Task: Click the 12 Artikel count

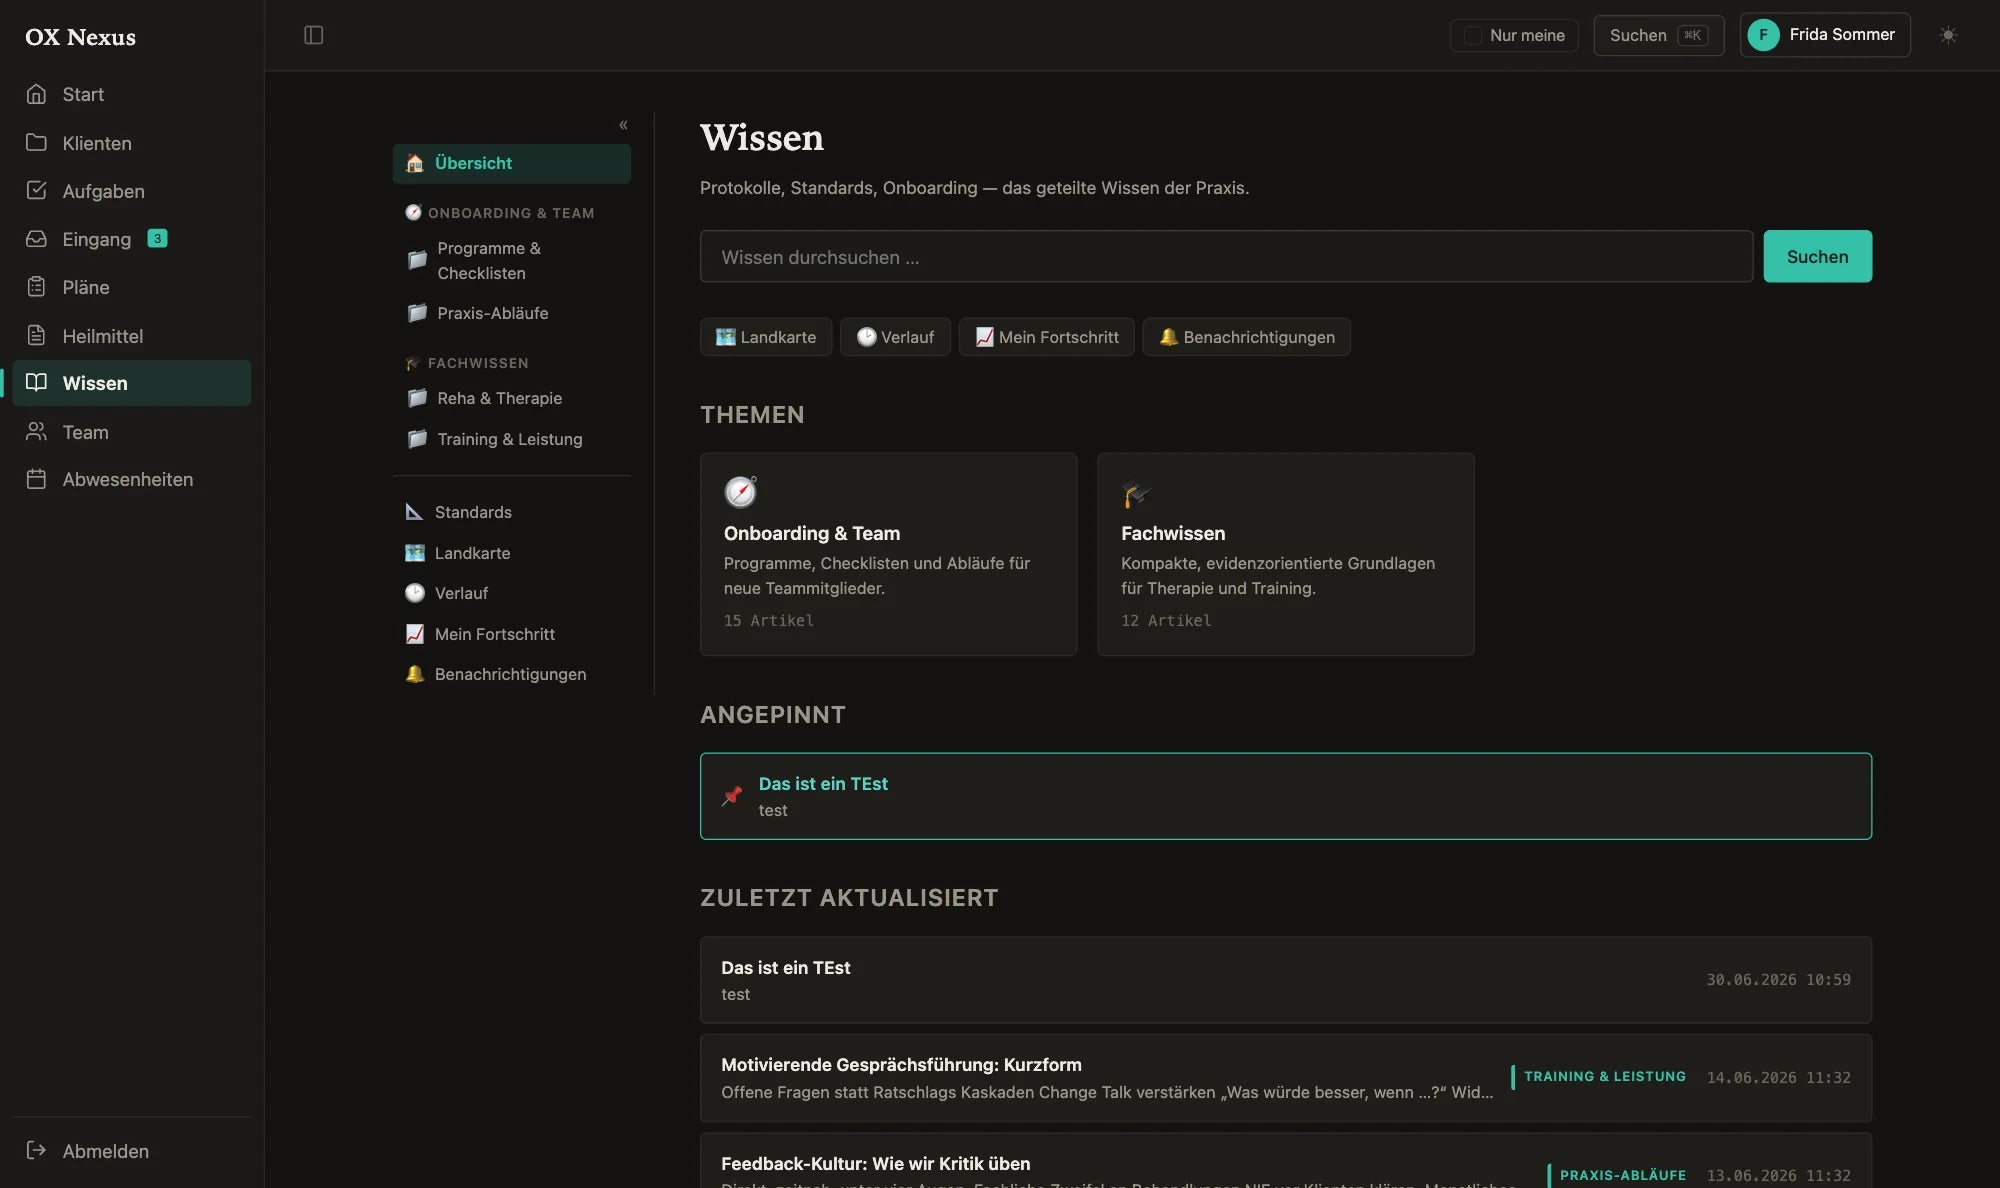Action: pyautogui.click(x=1166, y=621)
